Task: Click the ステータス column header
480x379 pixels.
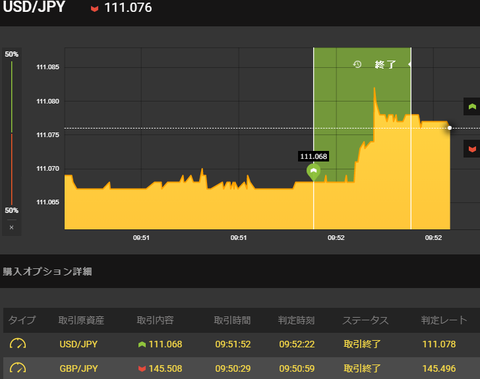Action: [366, 320]
